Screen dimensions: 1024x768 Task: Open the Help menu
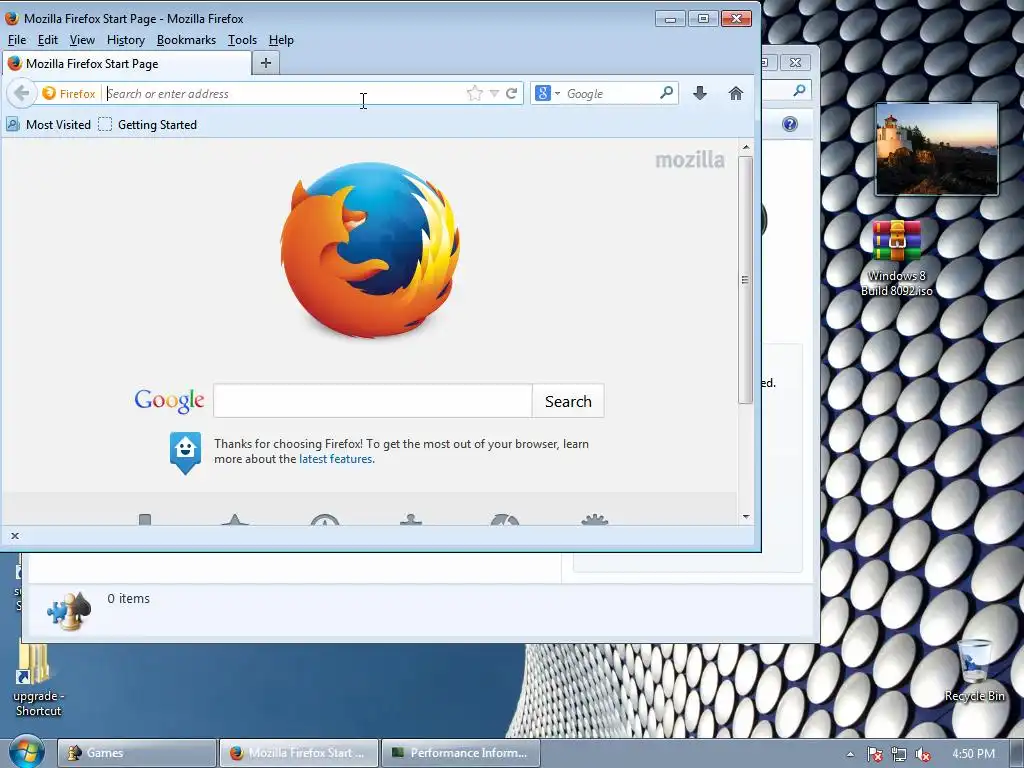point(281,40)
